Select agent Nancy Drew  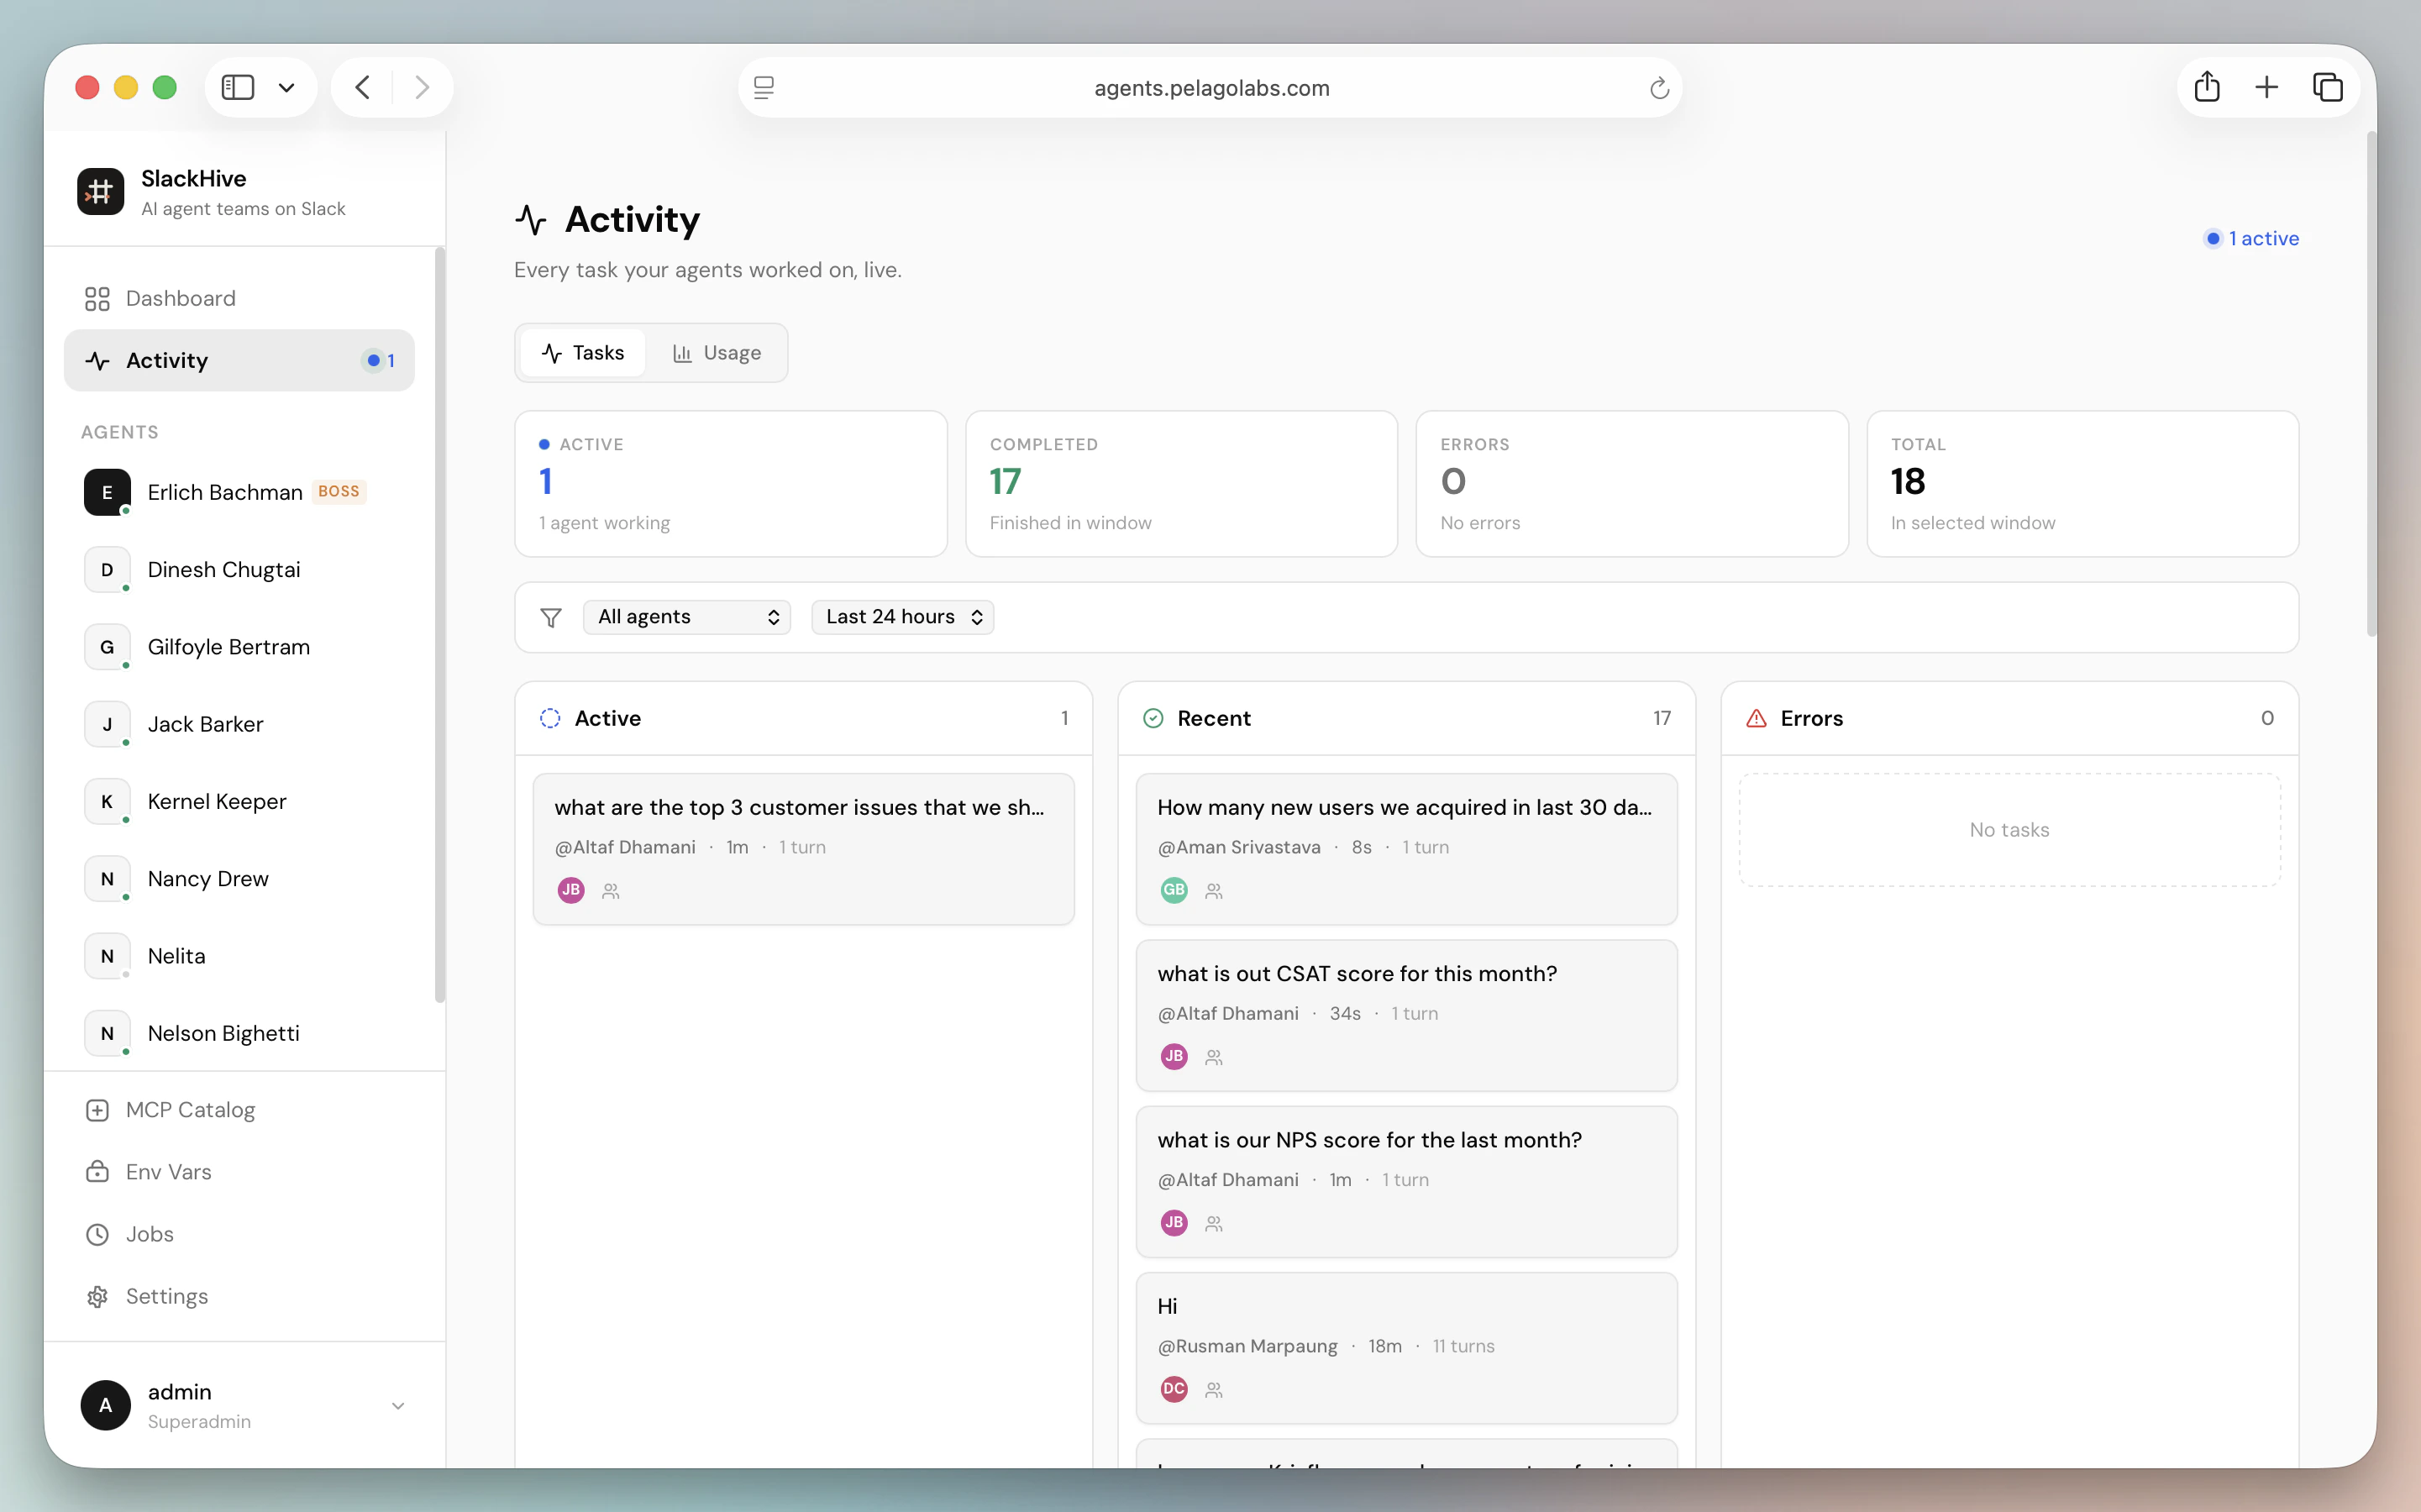239,879
